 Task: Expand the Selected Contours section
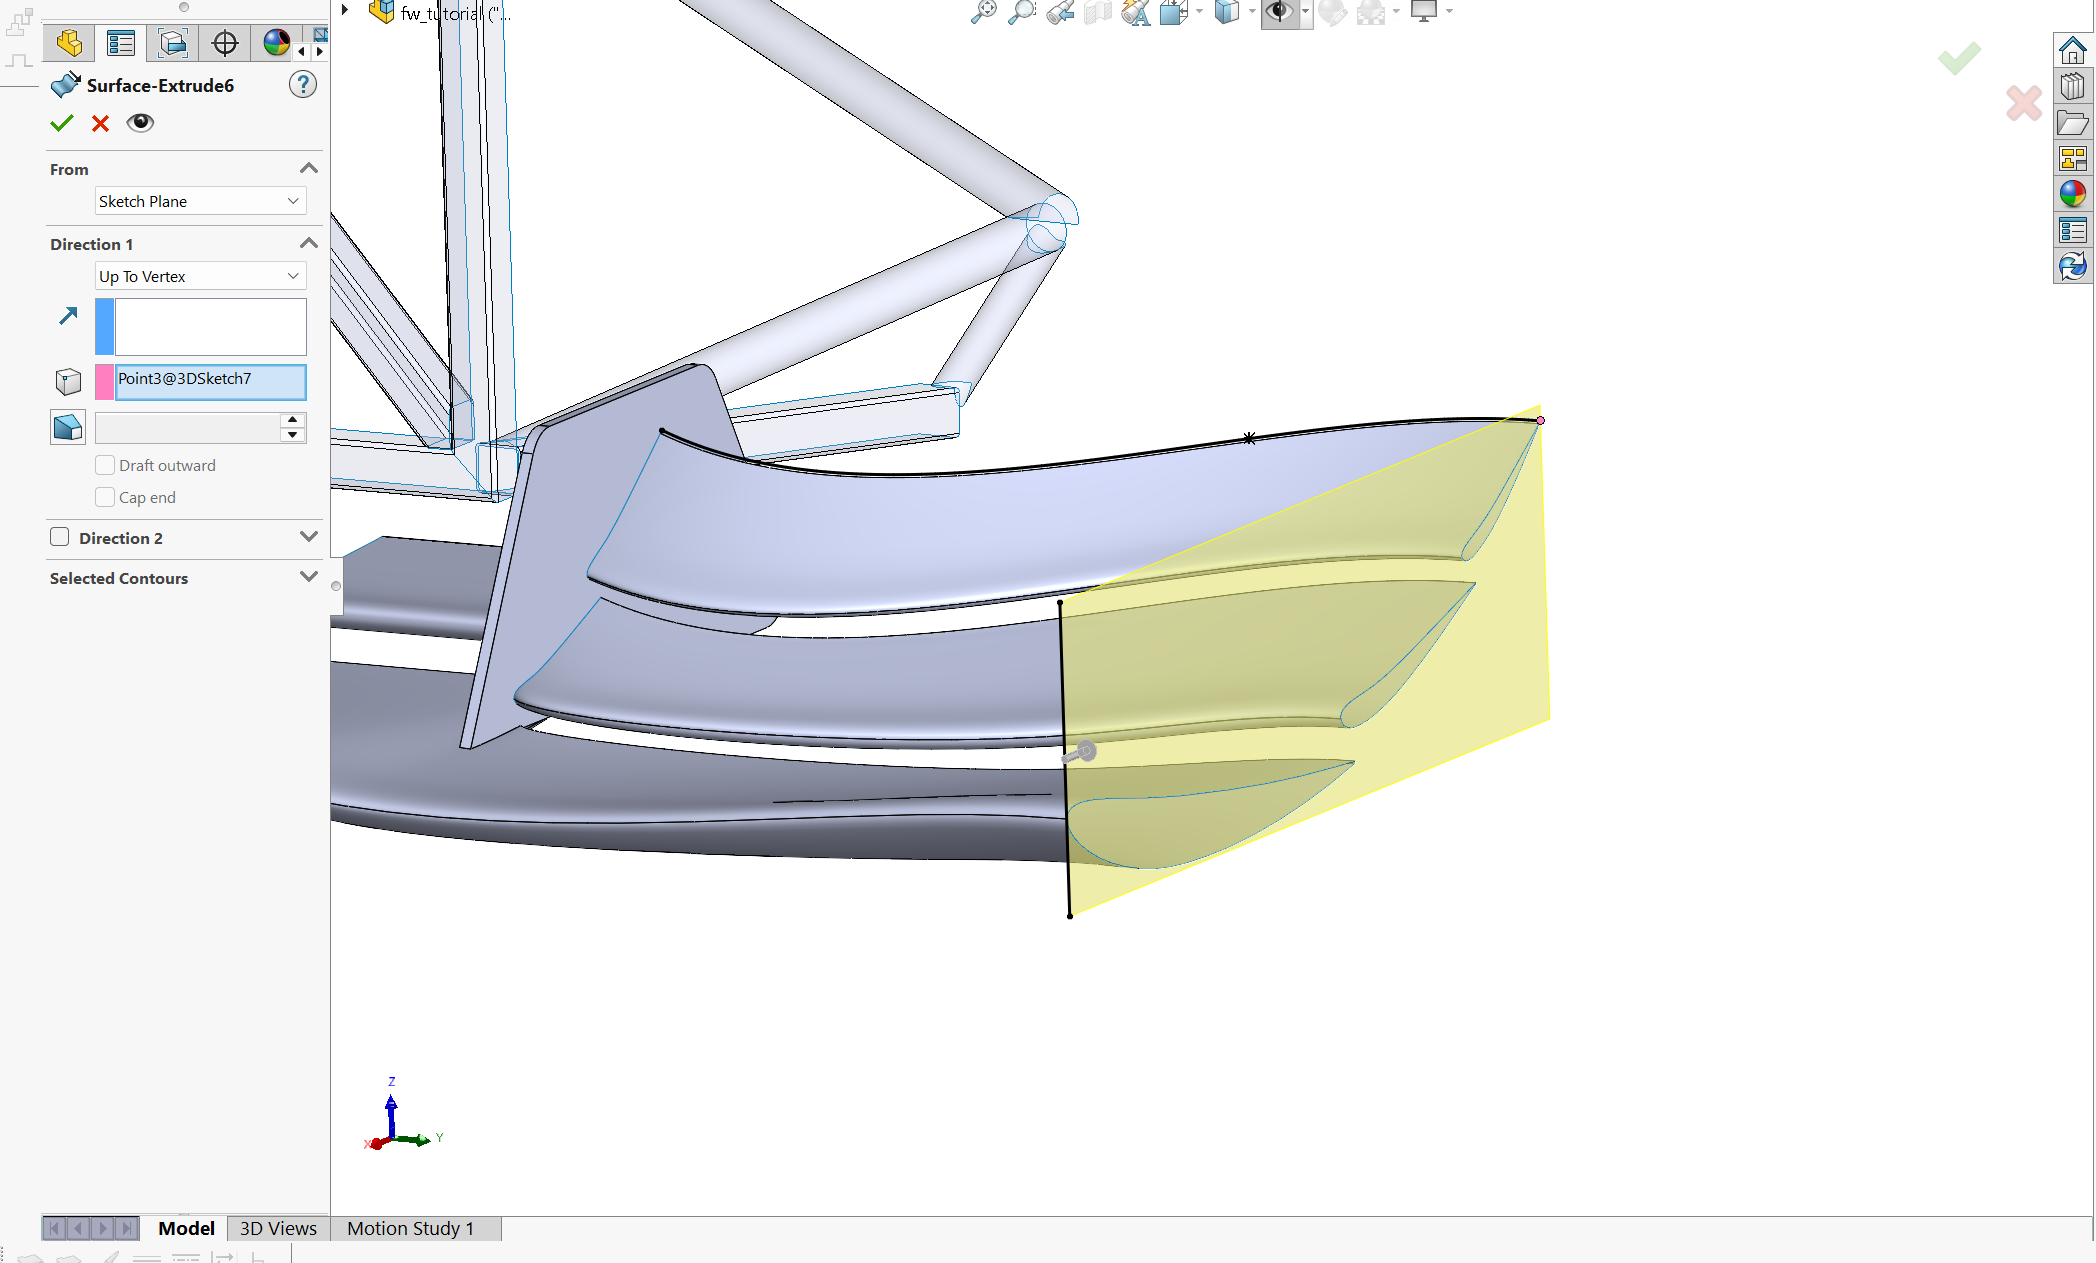click(x=308, y=578)
